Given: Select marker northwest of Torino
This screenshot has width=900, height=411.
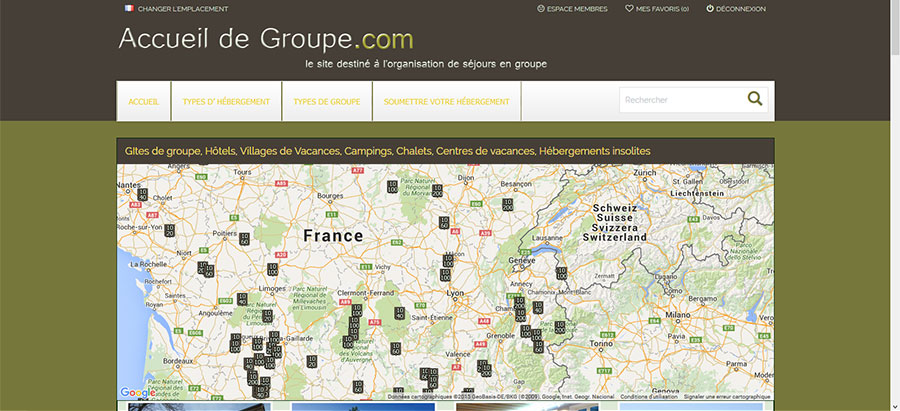Looking at the screenshot, I should tap(560, 328).
